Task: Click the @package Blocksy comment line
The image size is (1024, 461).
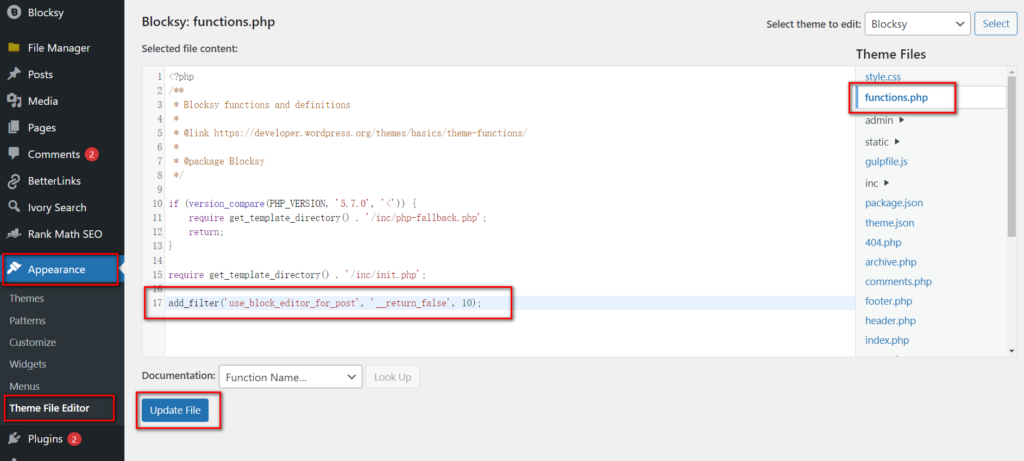Action: click(x=219, y=161)
